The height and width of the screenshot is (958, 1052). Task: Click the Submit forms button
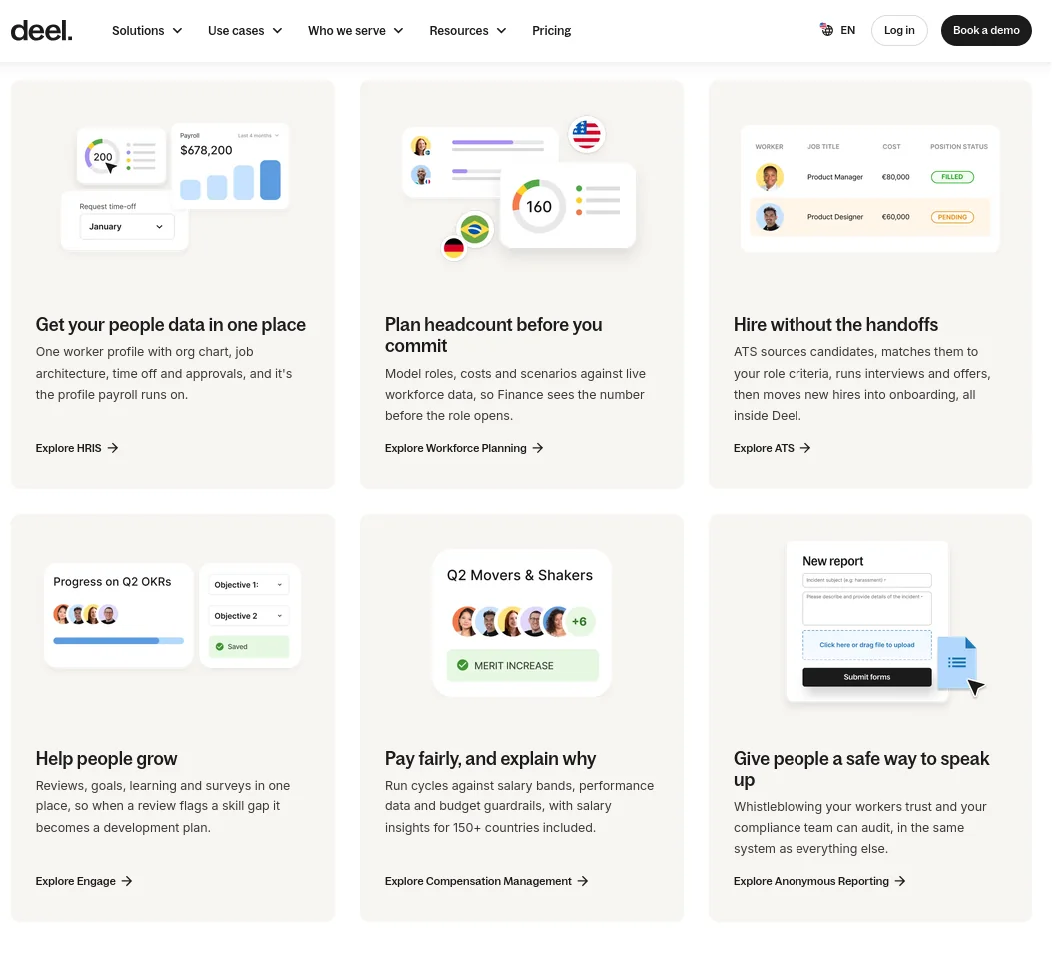[867, 677]
